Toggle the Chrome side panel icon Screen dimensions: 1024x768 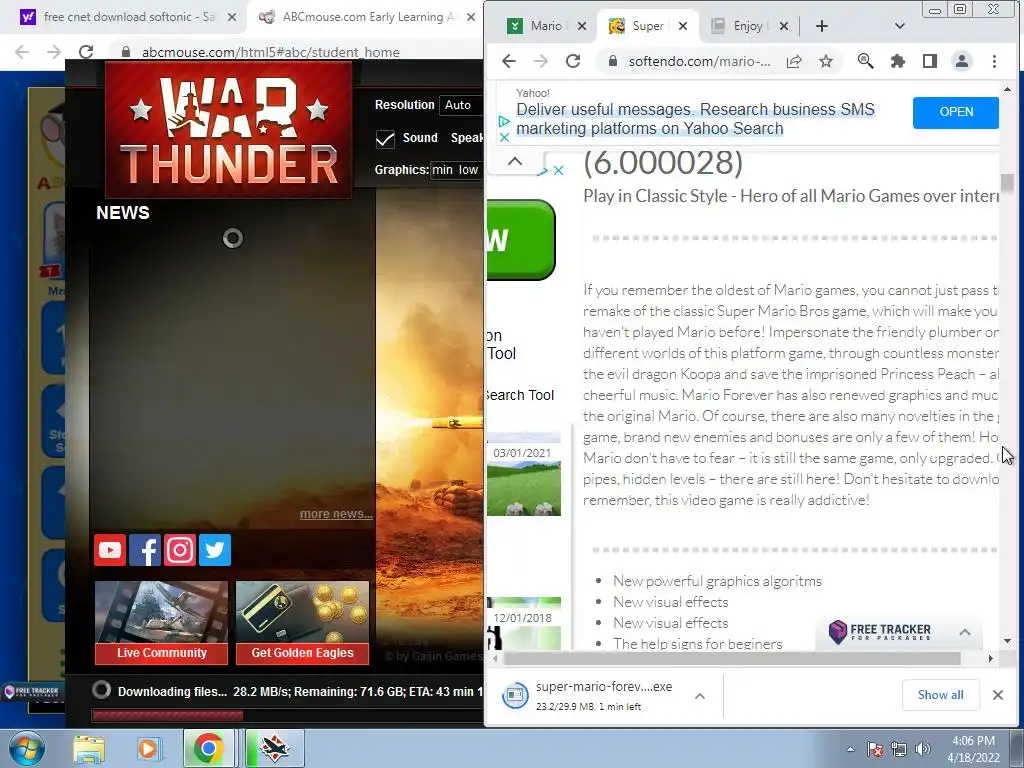(x=930, y=61)
